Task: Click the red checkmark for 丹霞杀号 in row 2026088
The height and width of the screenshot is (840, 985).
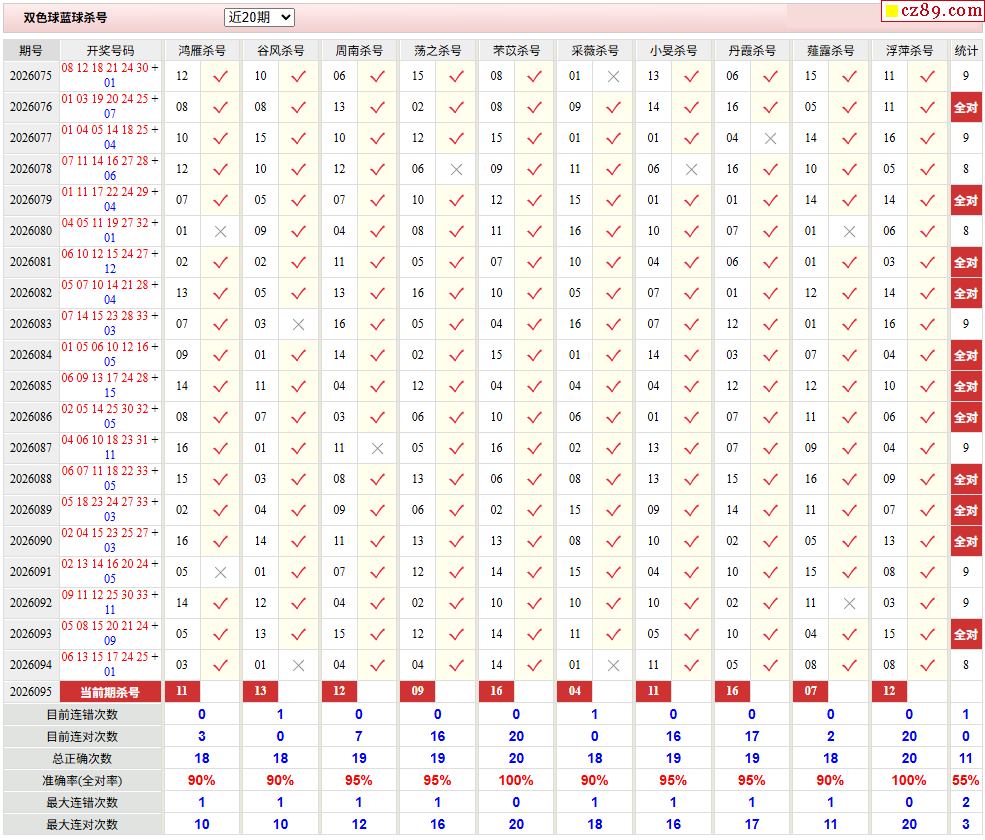Action: [771, 479]
